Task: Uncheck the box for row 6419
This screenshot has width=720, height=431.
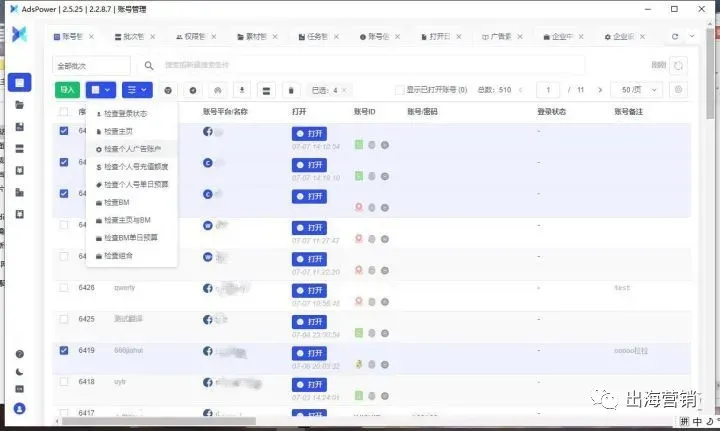Action: tap(64, 350)
